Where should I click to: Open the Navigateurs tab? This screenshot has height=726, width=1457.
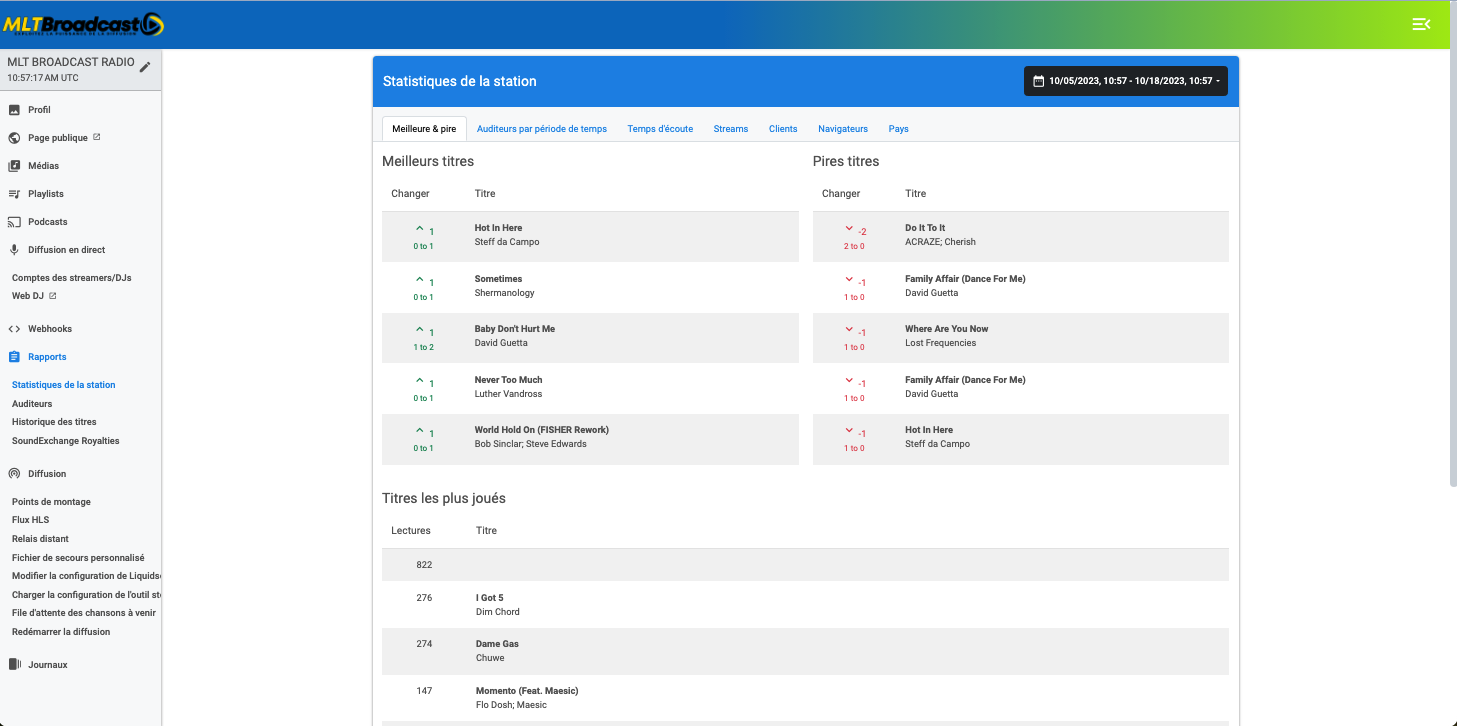[x=842, y=129]
